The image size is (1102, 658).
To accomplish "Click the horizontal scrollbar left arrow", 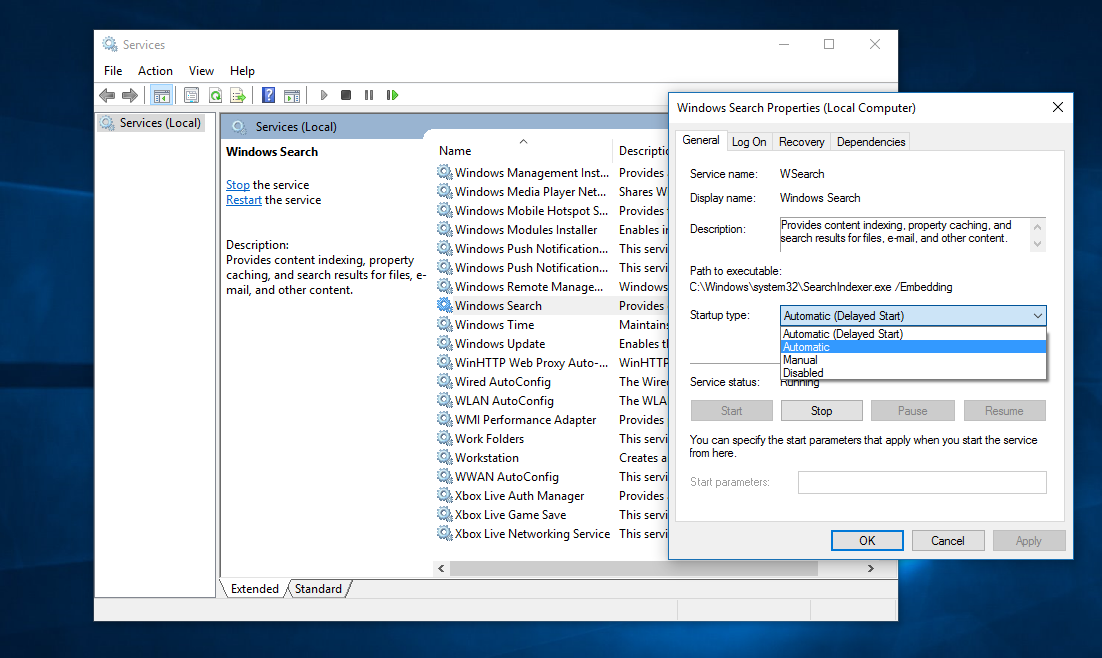I will [441, 568].
